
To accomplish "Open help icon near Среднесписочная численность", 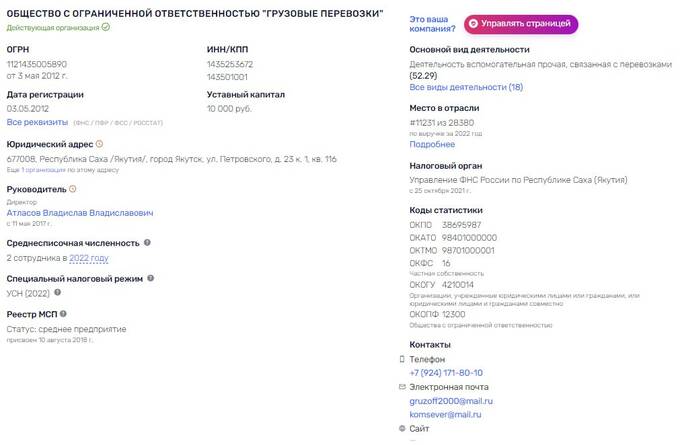I will click(x=147, y=242).
